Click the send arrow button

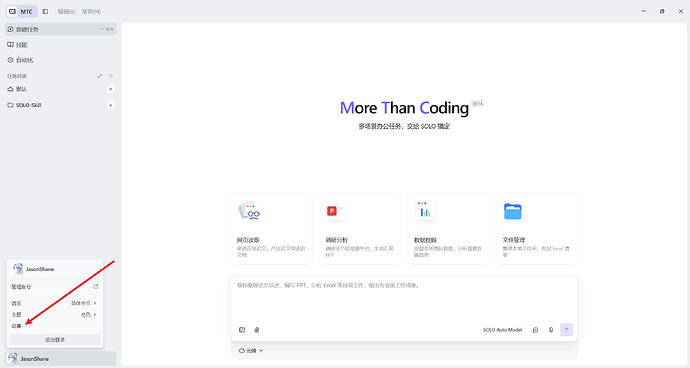coord(566,330)
